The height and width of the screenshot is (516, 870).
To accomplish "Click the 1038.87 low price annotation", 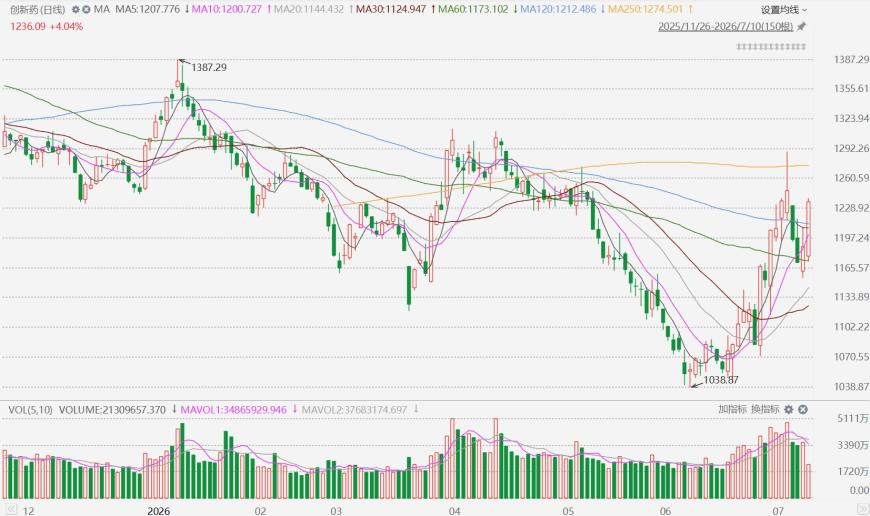I will (721, 380).
